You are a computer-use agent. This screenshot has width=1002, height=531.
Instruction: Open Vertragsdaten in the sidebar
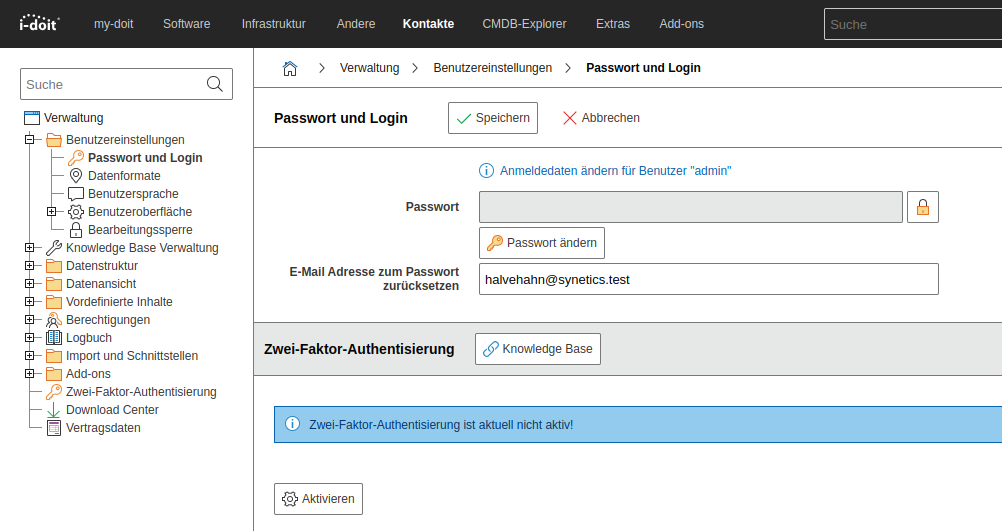pyautogui.click(x=103, y=428)
